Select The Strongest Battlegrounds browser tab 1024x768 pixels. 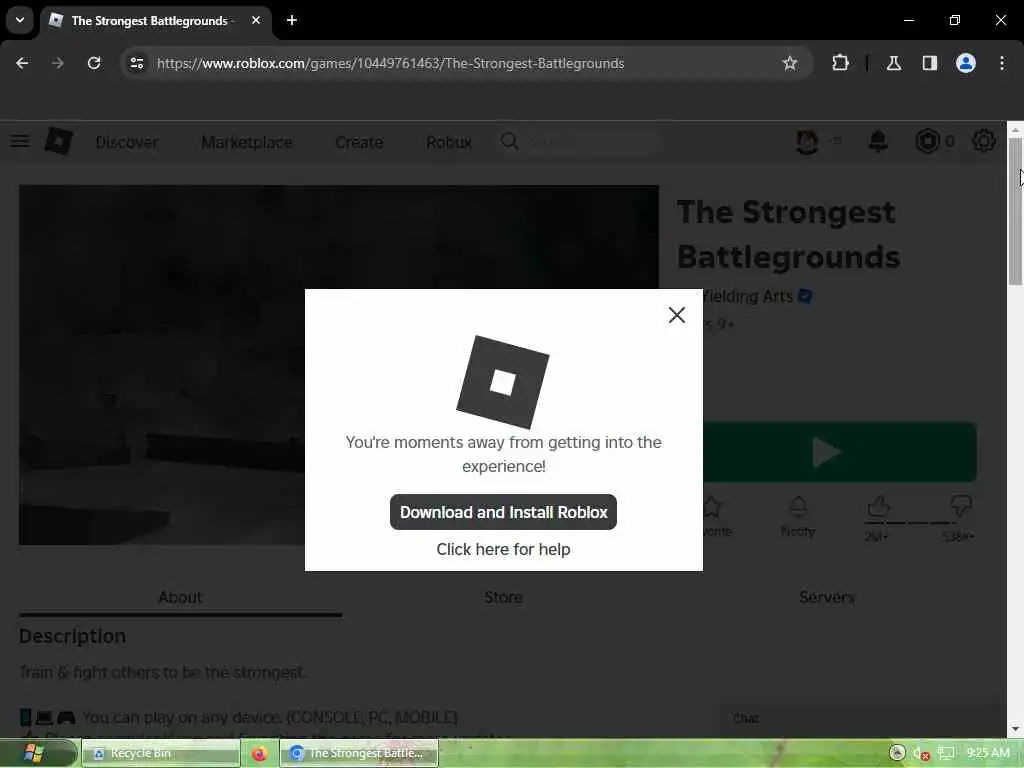coord(156,21)
